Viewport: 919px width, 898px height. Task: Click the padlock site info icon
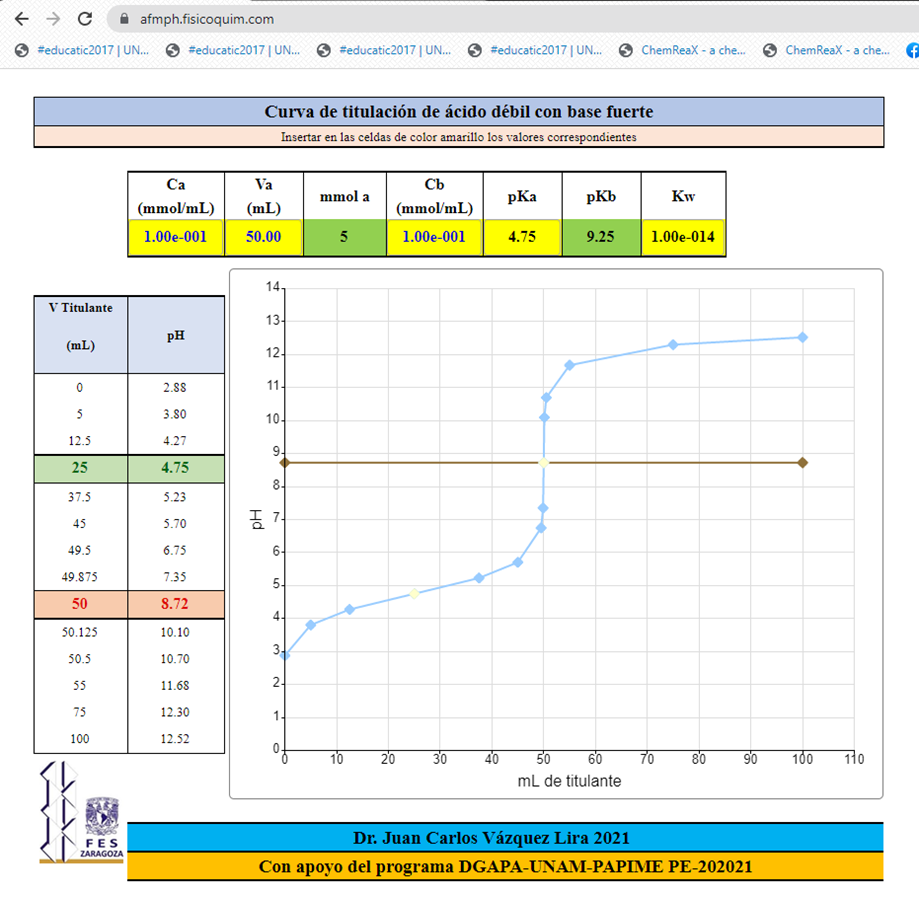pyautogui.click(x=124, y=19)
